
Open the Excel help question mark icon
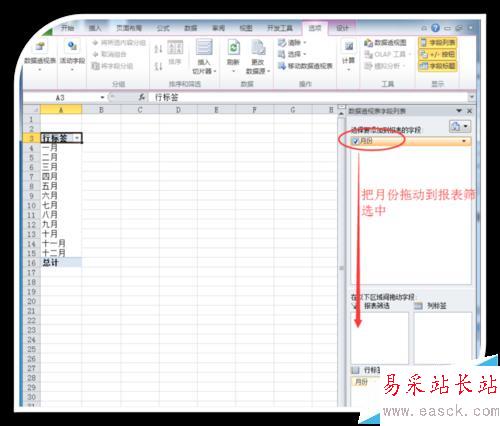pos(435,28)
